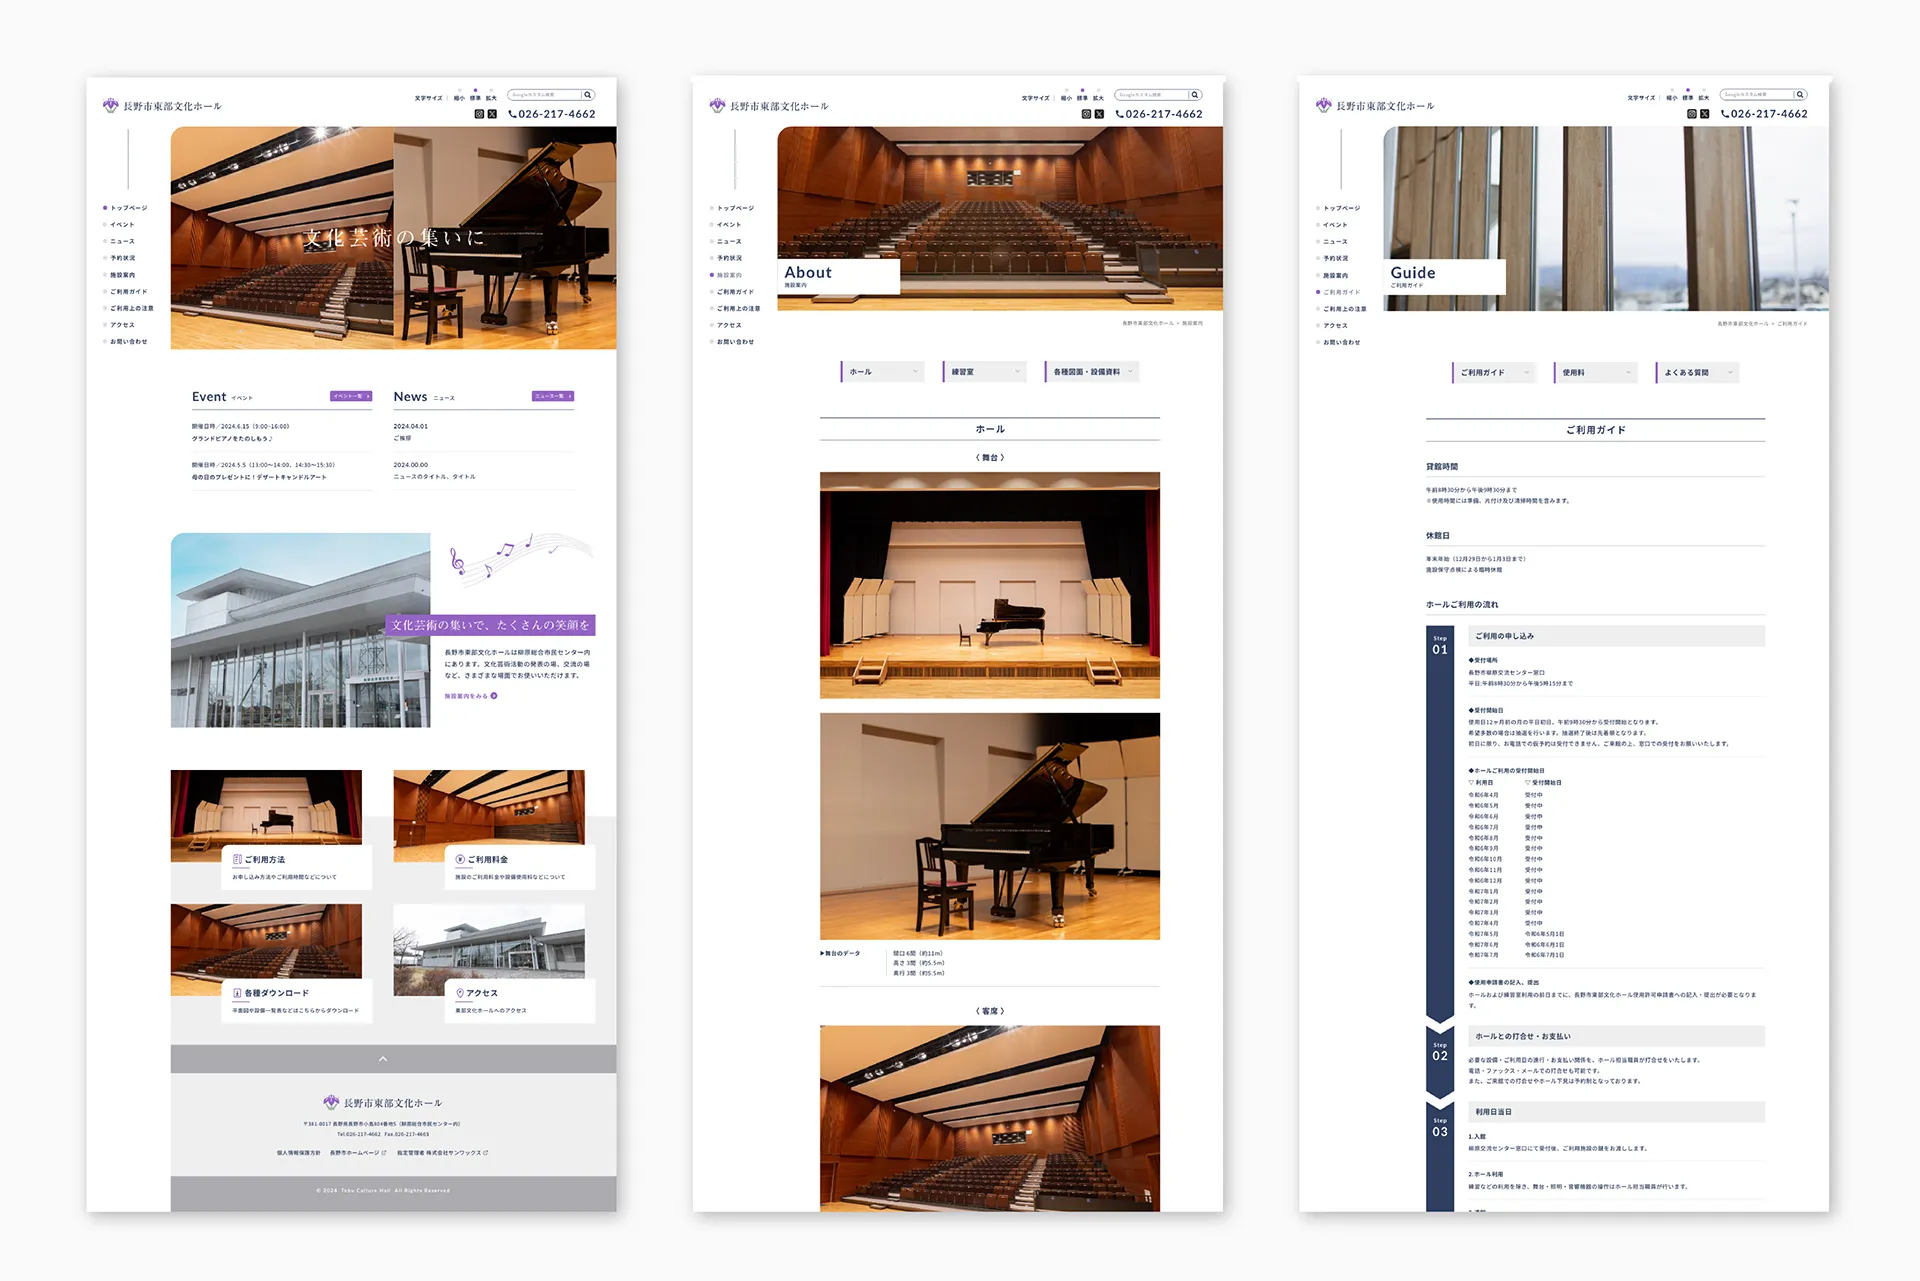Open X (Twitter) icon on the Guide page
Viewport: 1920px width, 1281px height.
click(x=1705, y=114)
